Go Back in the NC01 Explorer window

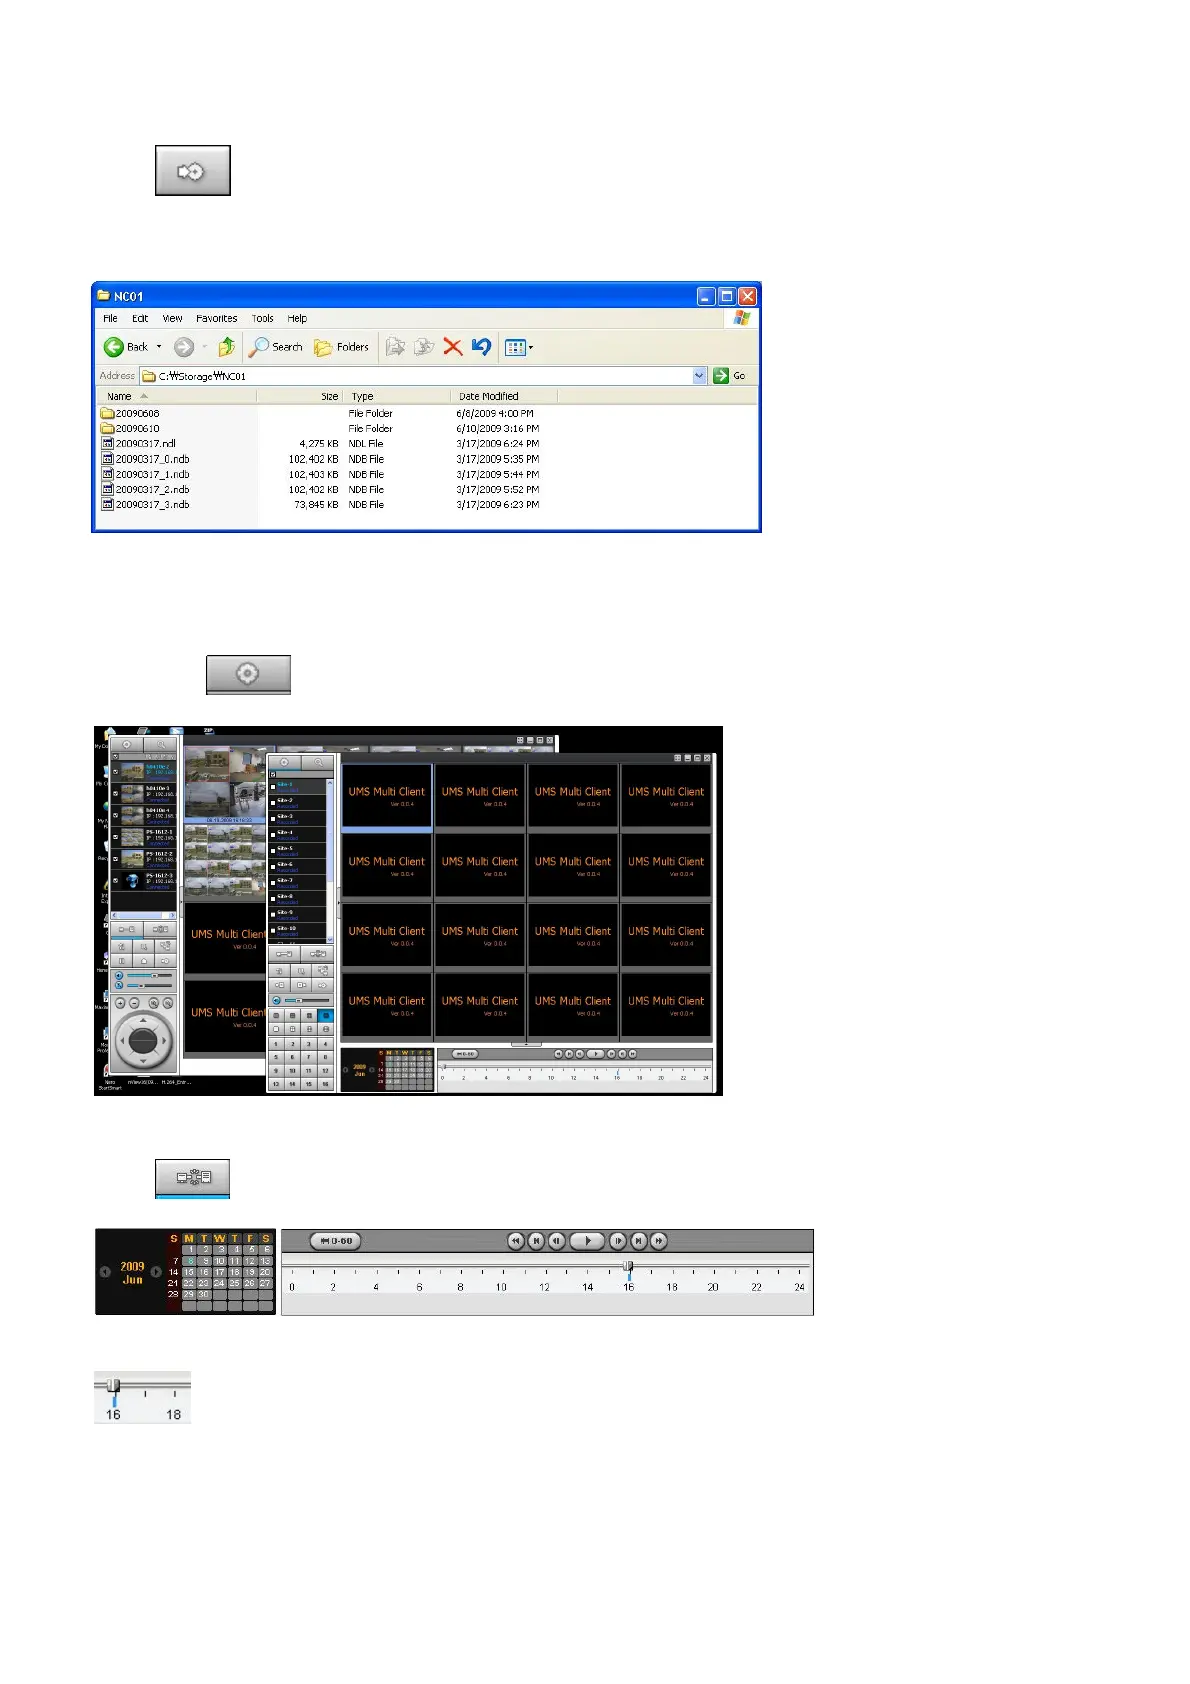coord(126,347)
